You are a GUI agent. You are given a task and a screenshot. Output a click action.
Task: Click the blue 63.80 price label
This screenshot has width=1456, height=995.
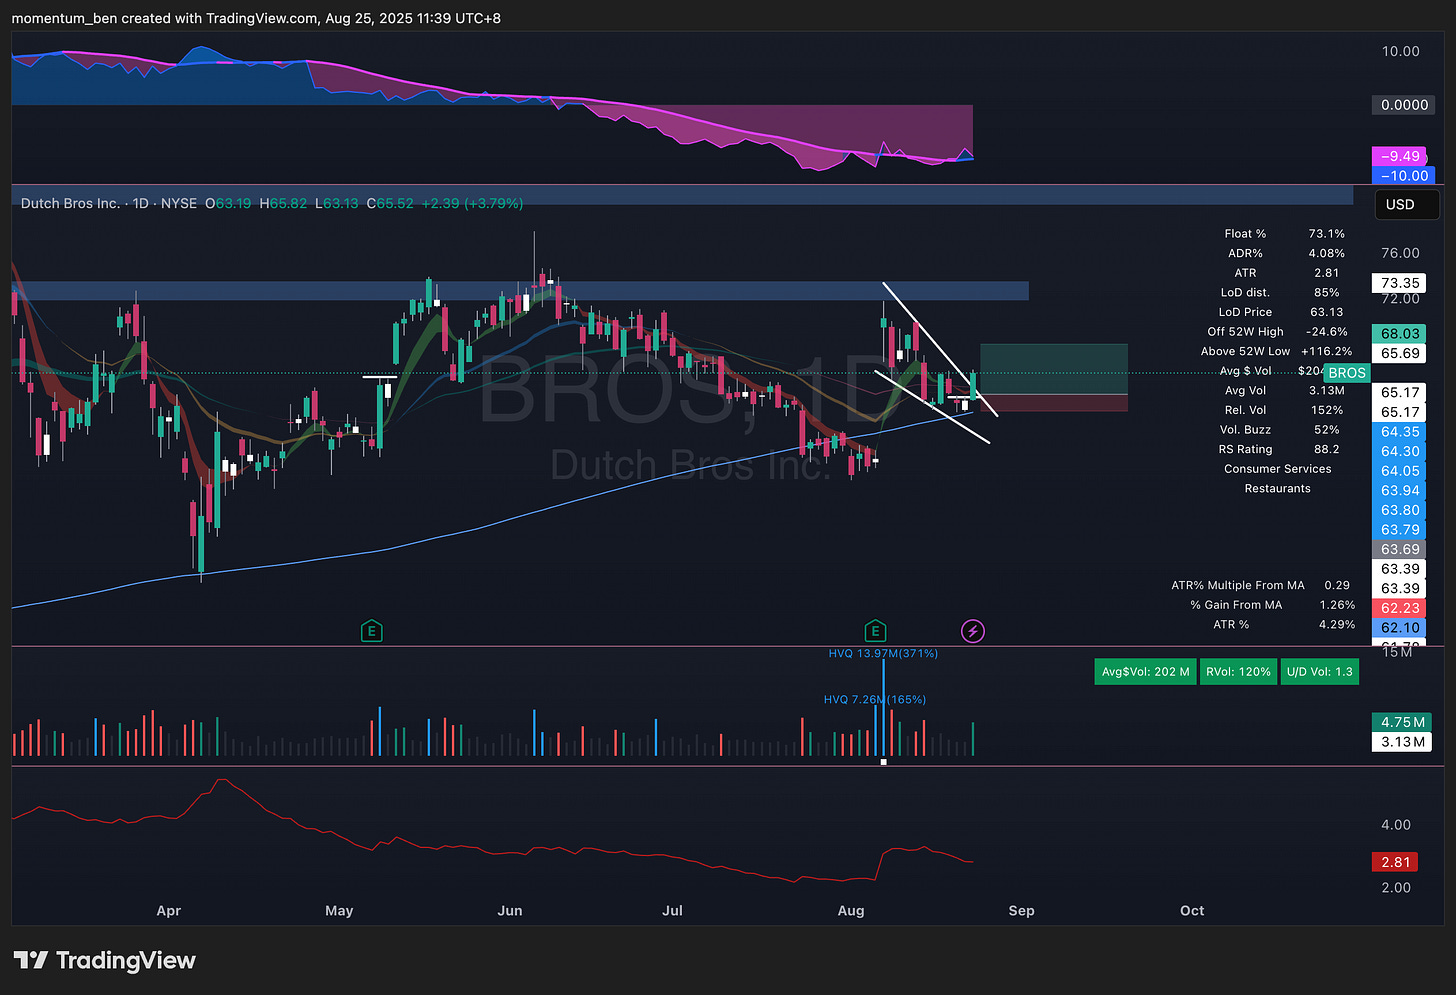pos(1400,510)
